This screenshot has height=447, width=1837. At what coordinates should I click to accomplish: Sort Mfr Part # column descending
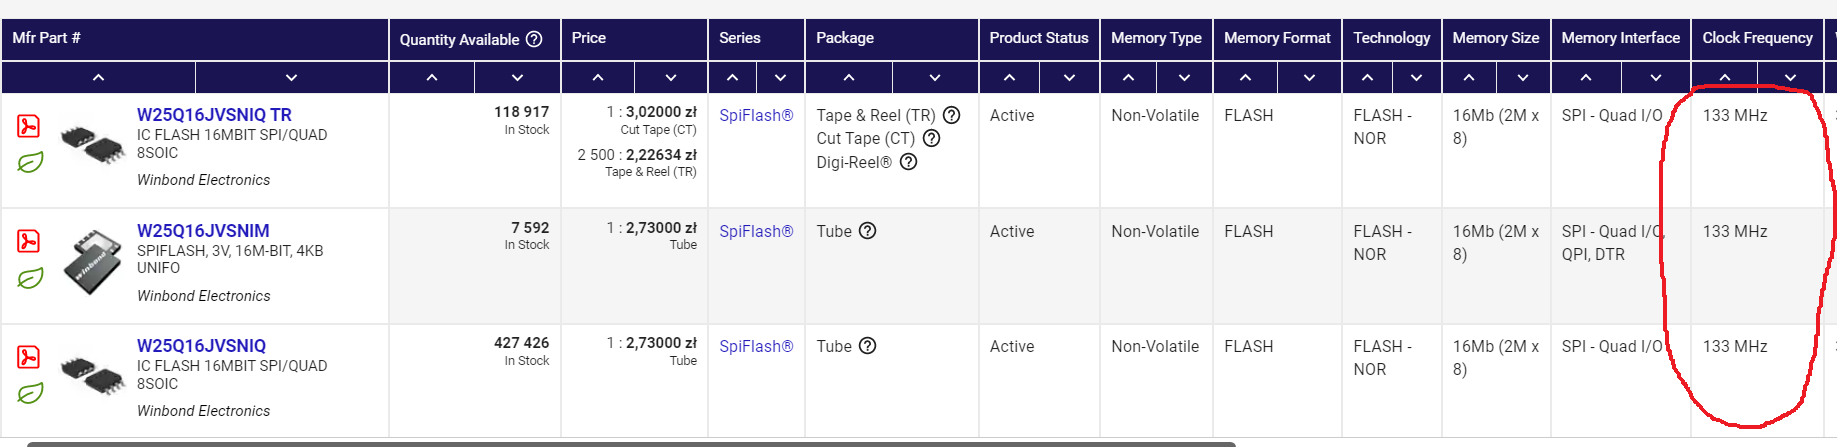(x=291, y=77)
